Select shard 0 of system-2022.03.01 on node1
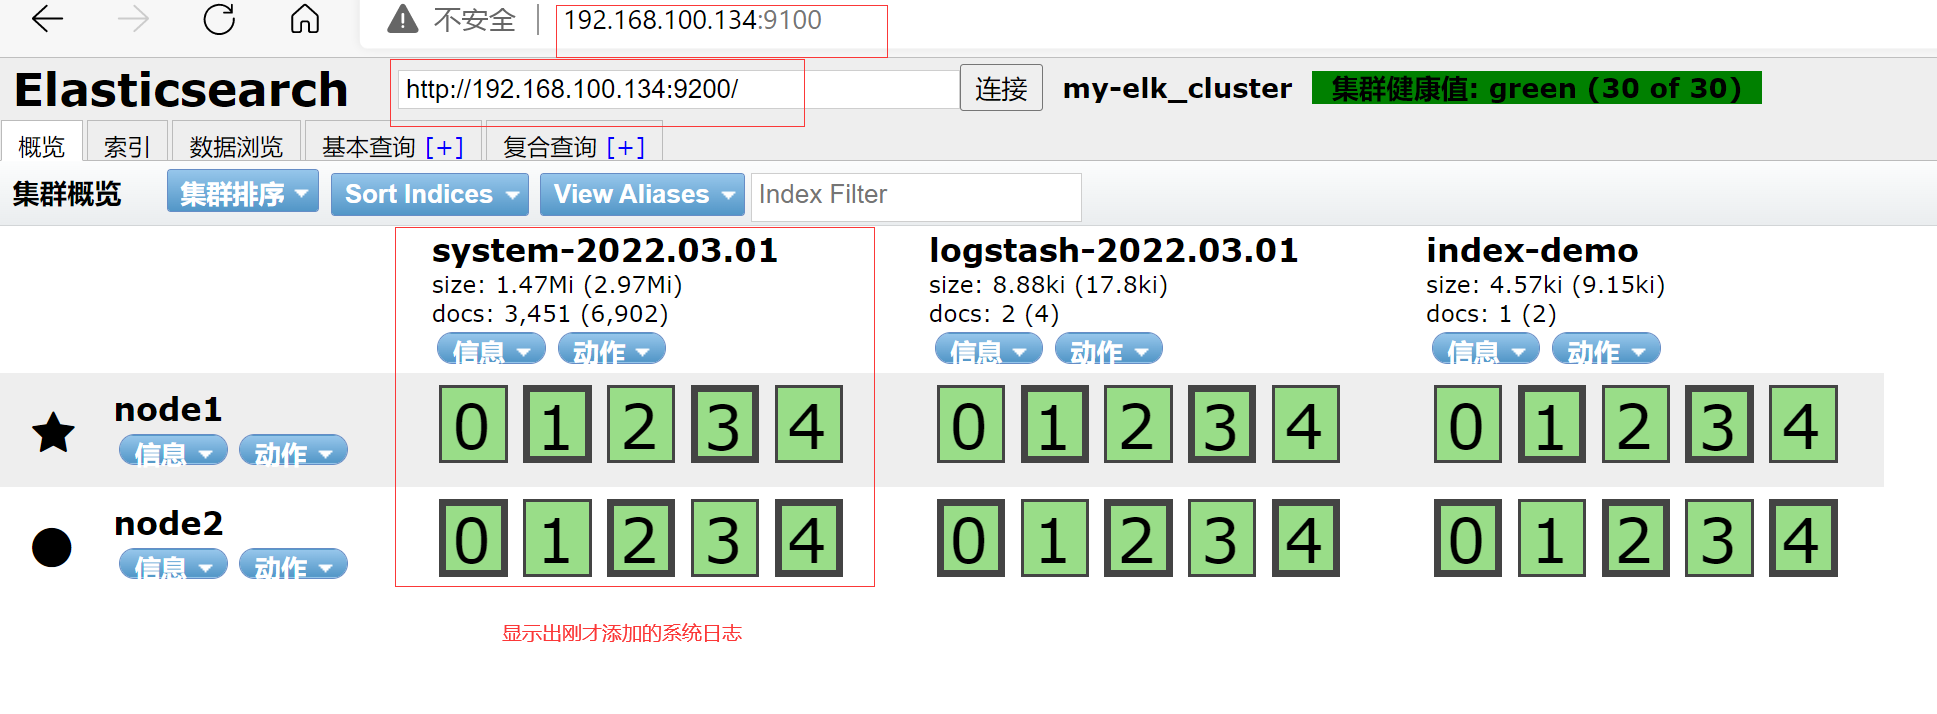1937x714 pixels. [473, 424]
